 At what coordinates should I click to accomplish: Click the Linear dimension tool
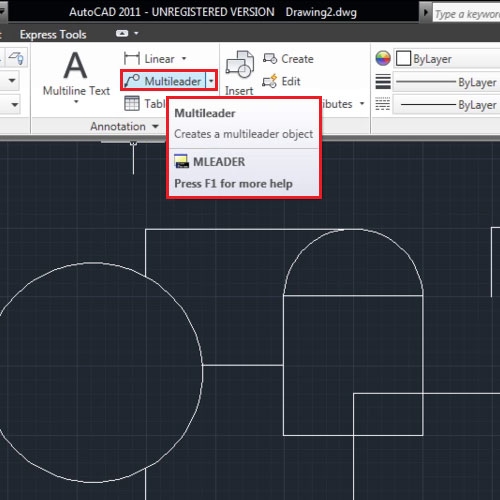click(149, 59)
